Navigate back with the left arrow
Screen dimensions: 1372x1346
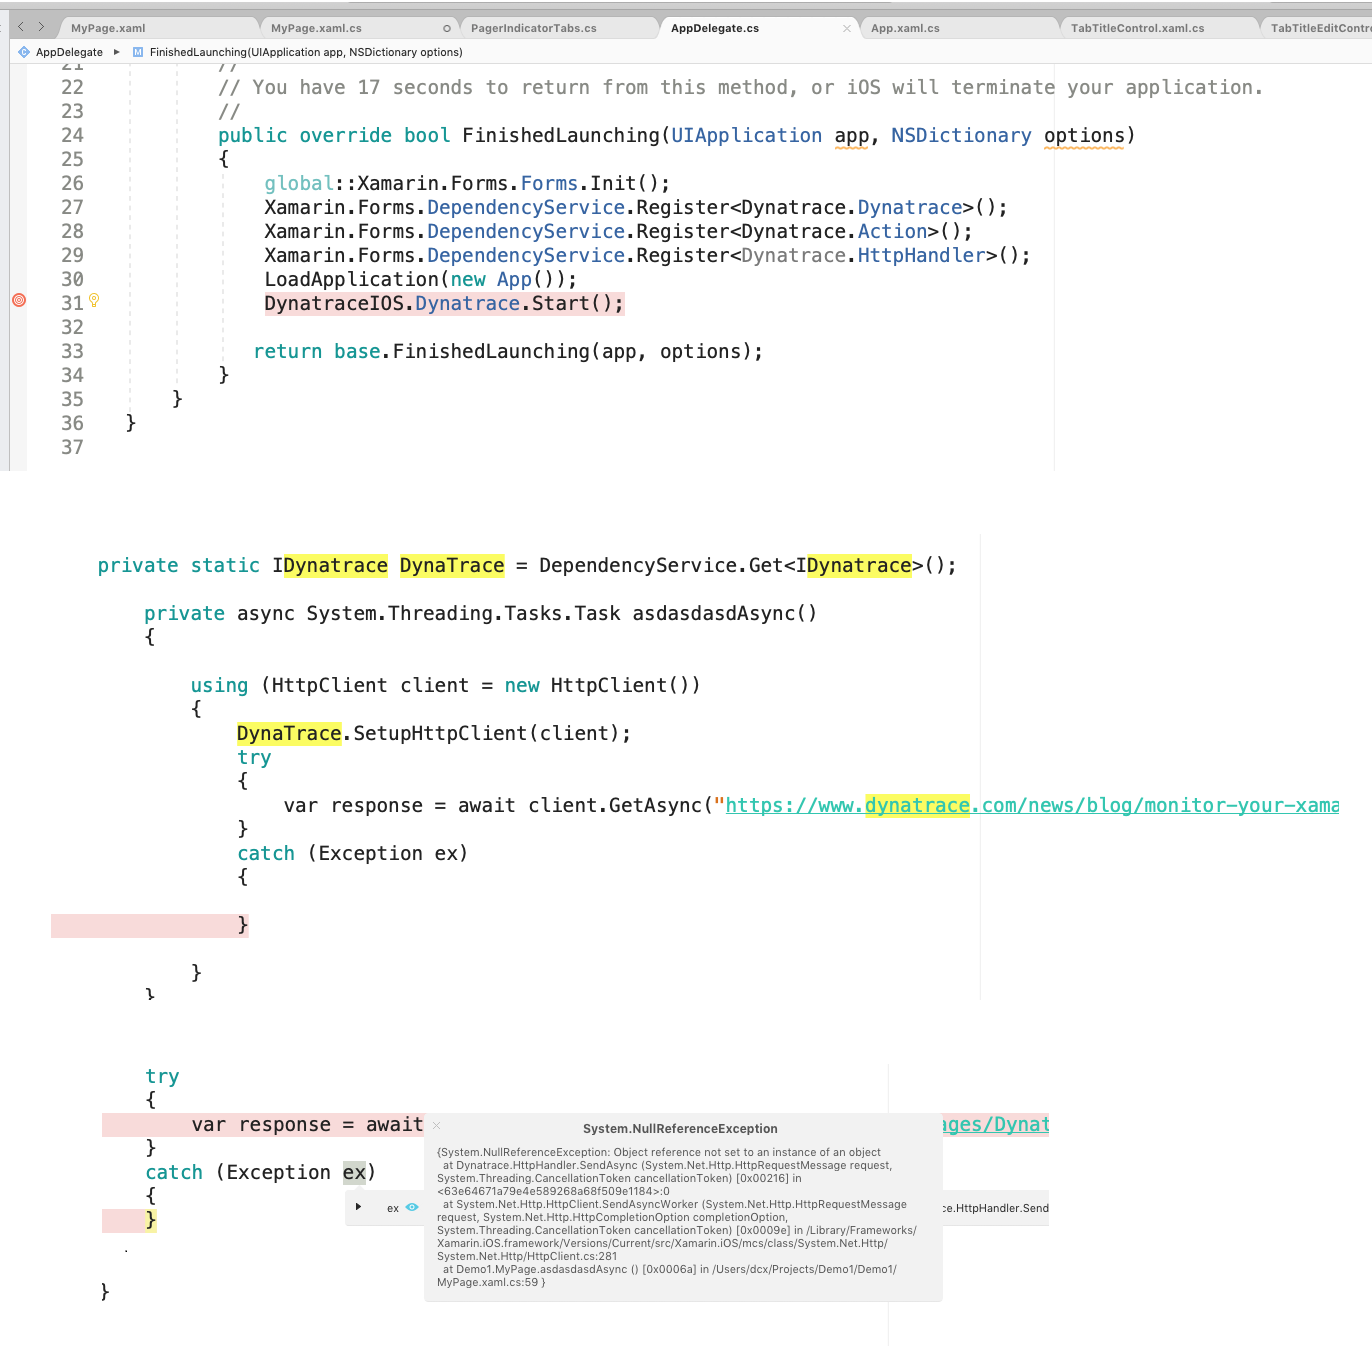coord(21,27)
